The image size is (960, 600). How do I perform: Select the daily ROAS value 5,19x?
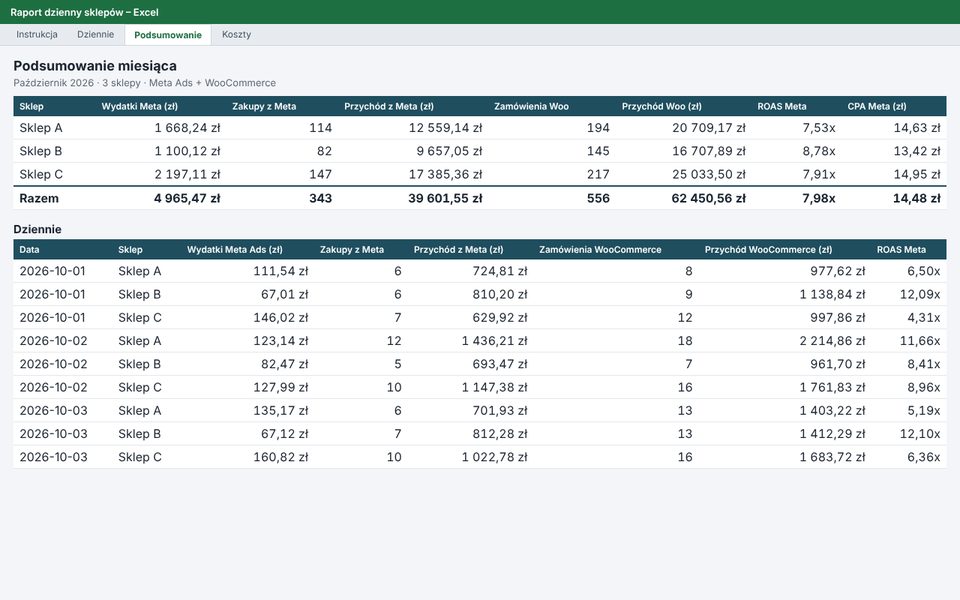tap(923, 411)
